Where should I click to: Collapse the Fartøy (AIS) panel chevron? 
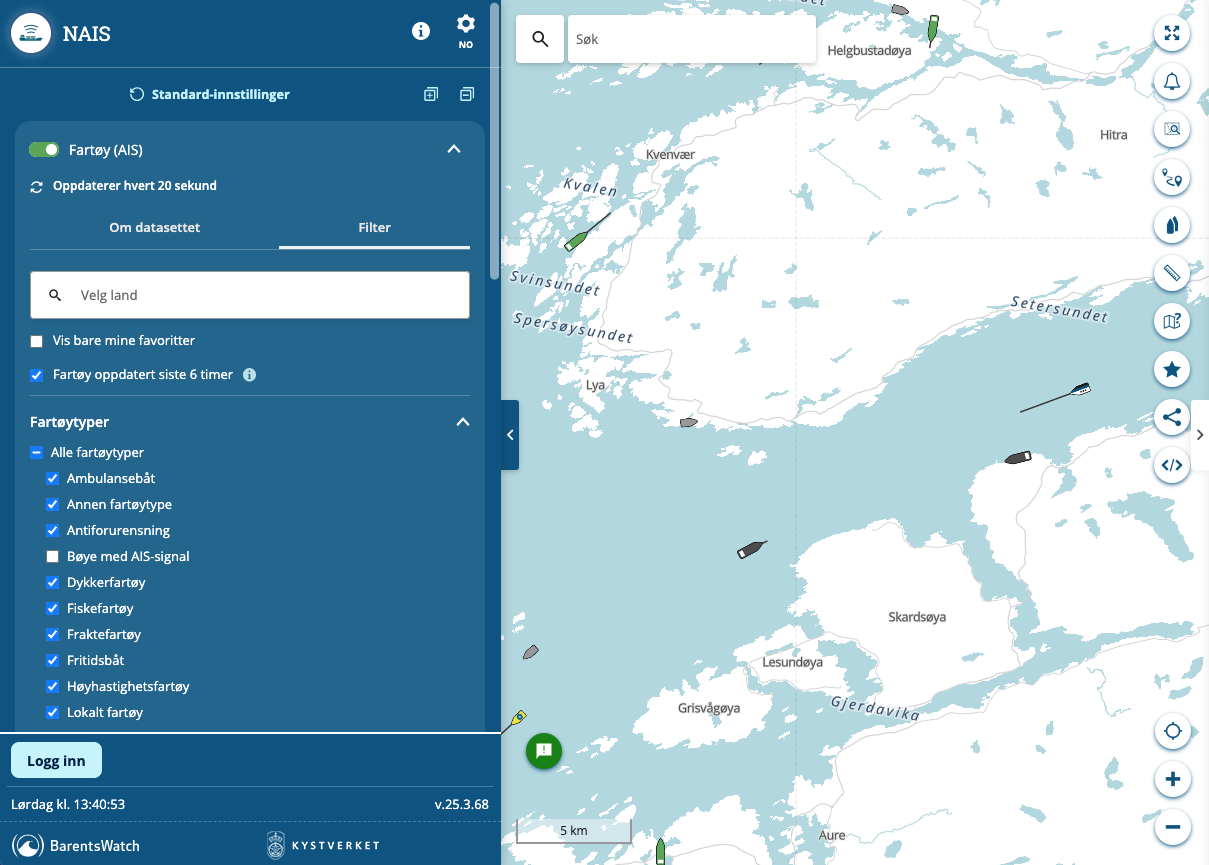(453, 150)
